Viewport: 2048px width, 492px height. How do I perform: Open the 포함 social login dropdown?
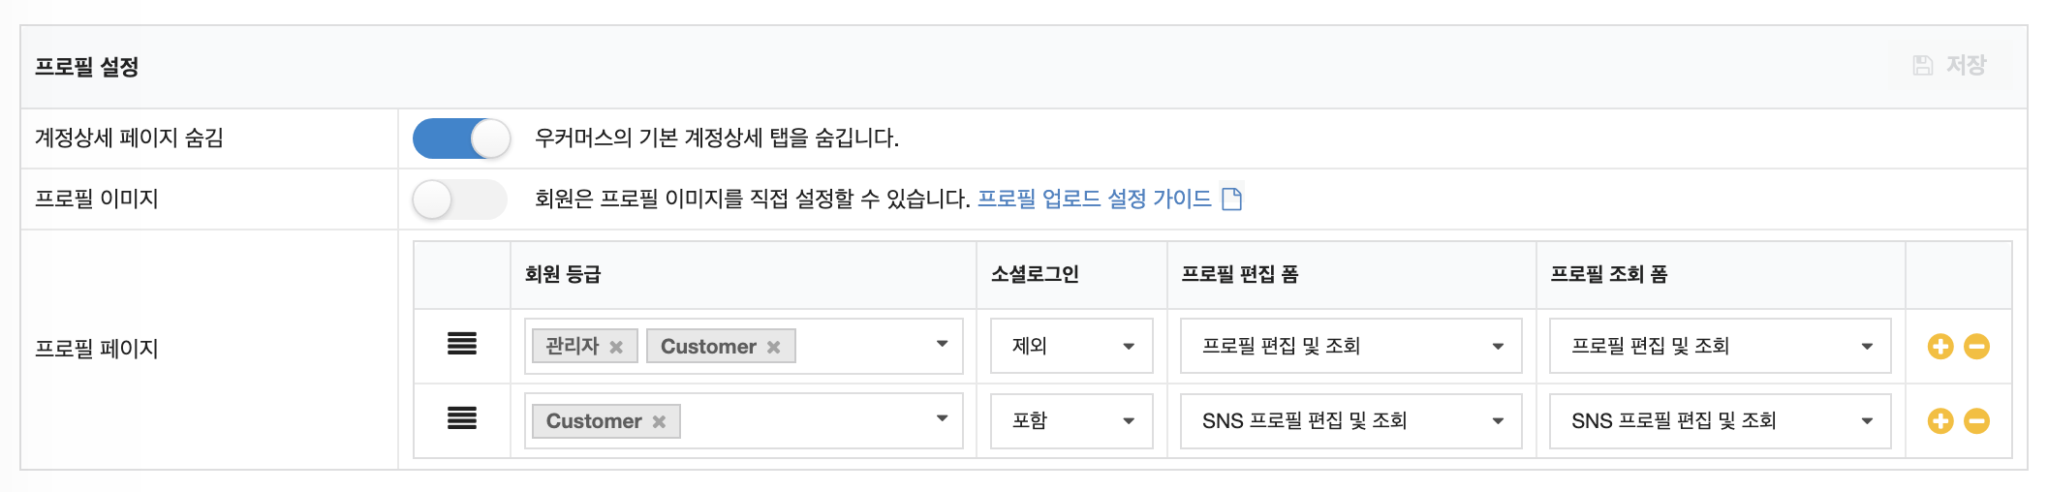tap(1071, 421)
